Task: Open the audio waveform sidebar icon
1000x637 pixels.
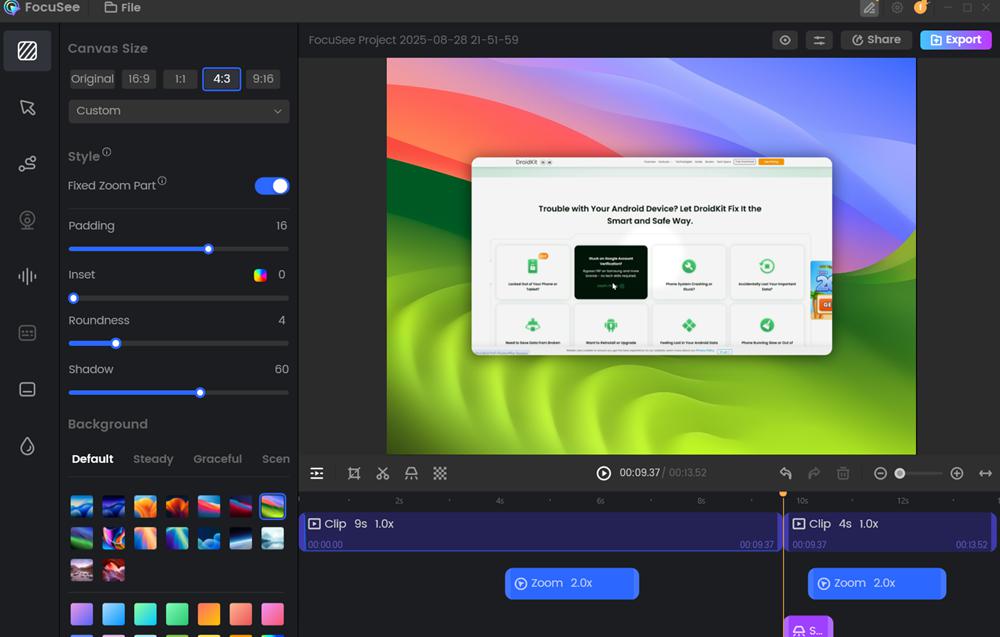Action: (x=27, y=276)
